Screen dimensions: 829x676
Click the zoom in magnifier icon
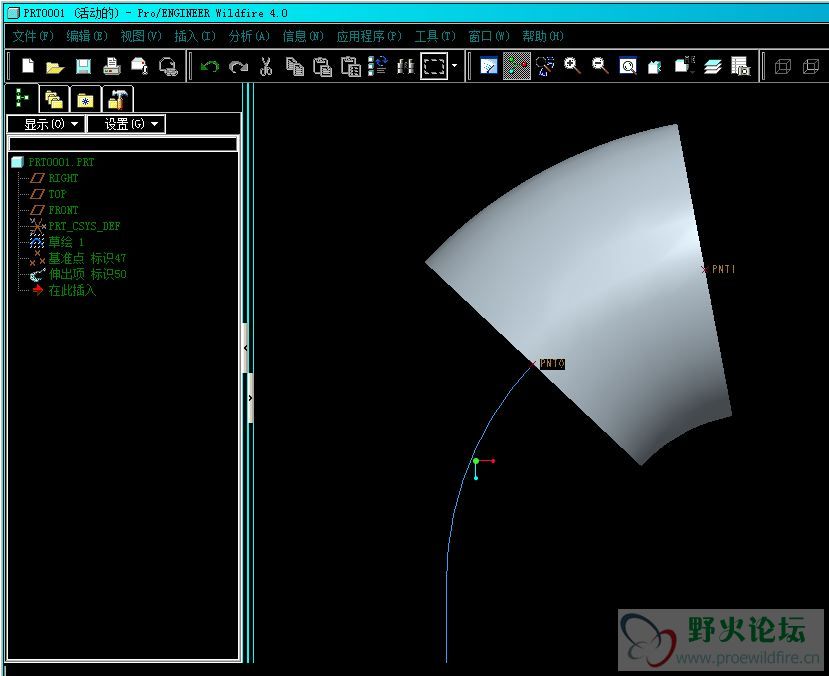(x=573, y=66)
